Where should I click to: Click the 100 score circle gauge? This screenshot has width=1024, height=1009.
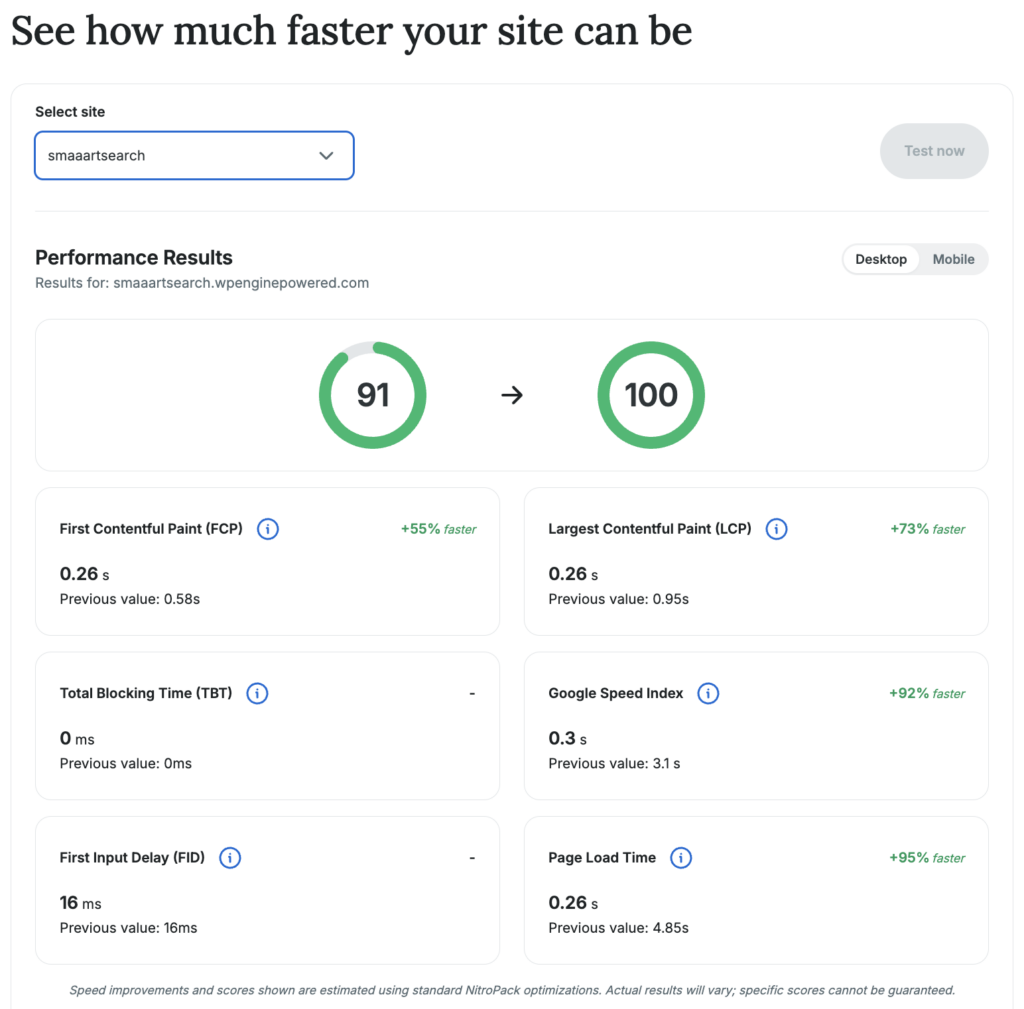[x=651, y=395]
